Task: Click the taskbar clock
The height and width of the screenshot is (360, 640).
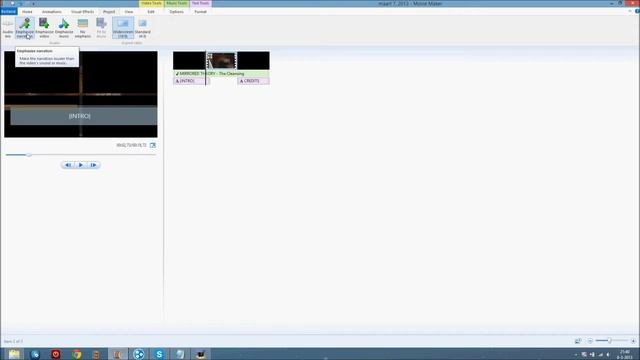Action: click(x=624, y=354)
